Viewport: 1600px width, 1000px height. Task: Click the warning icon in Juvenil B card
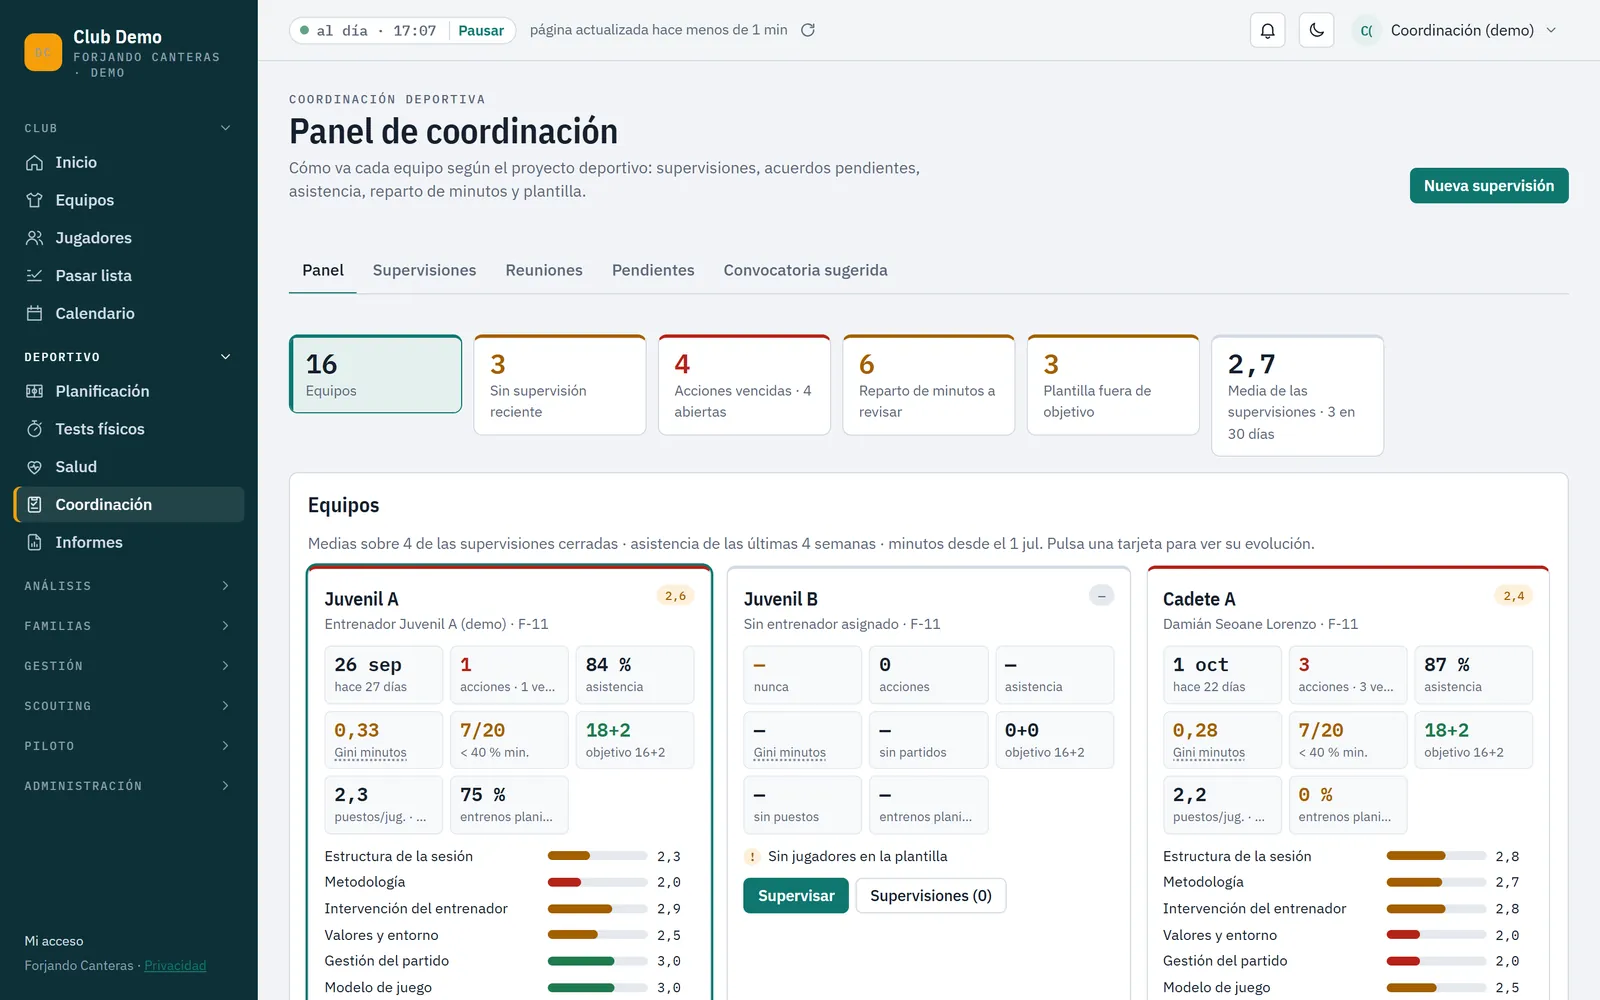[x=752, y=857]
